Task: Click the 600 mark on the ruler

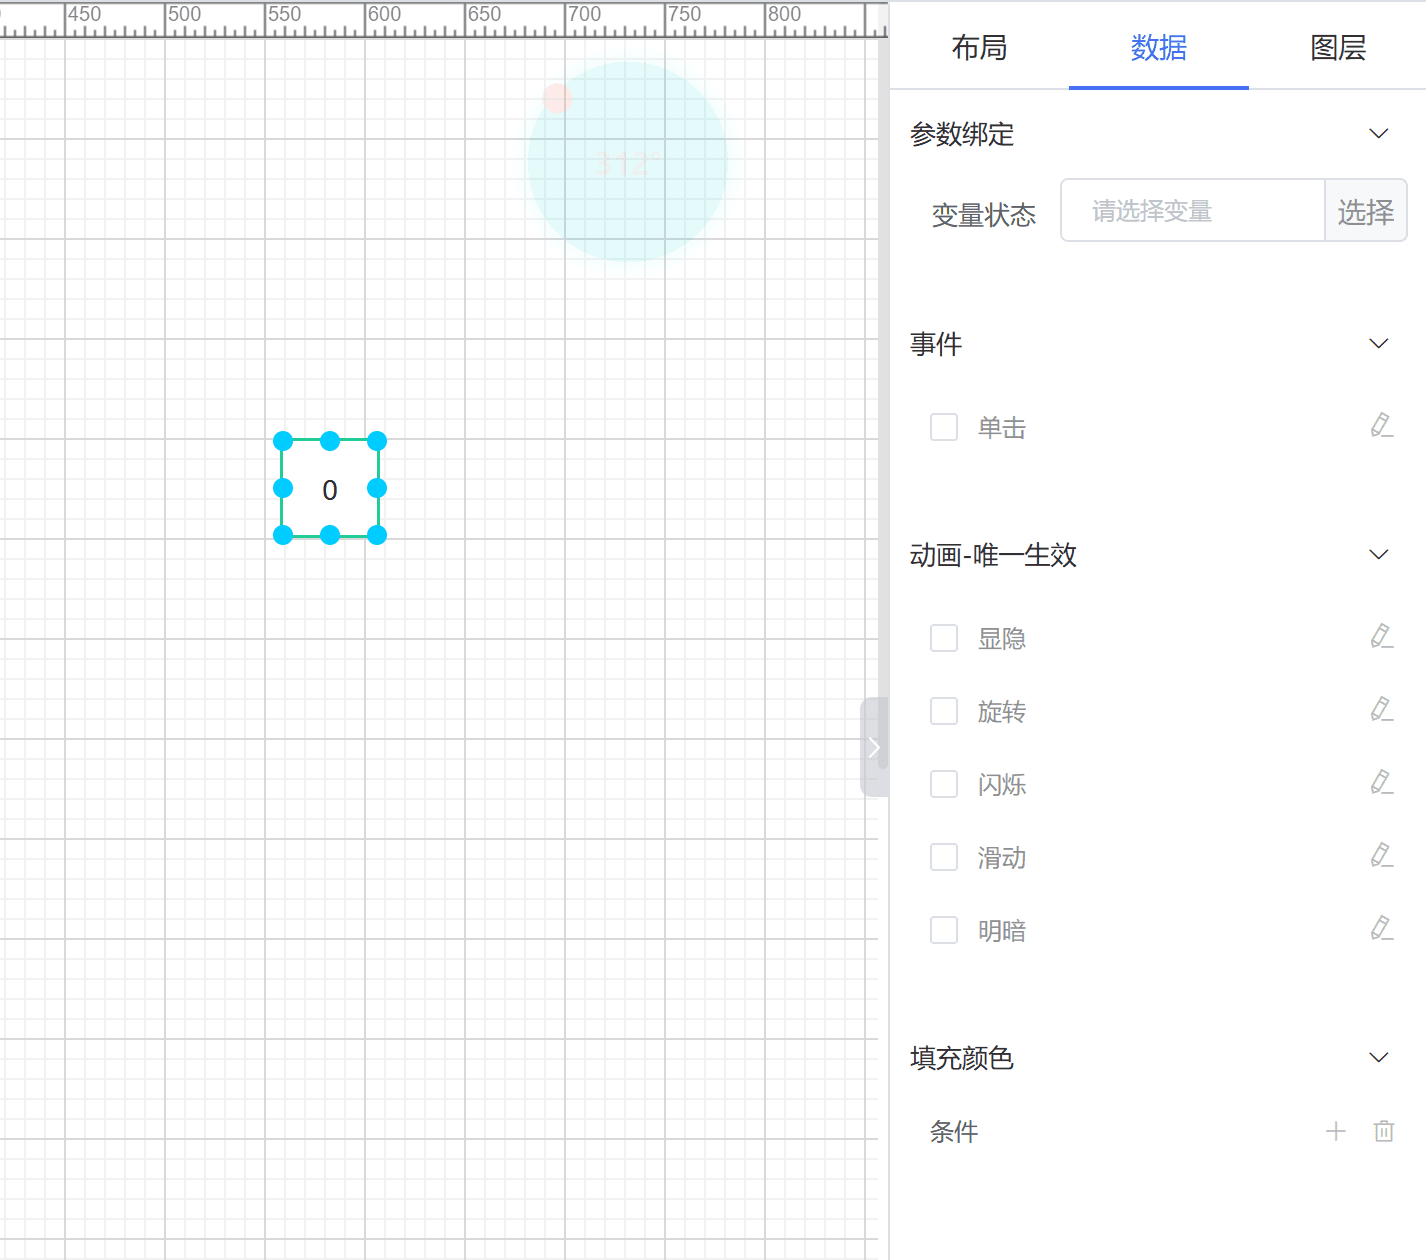Action: coord(384,14)
